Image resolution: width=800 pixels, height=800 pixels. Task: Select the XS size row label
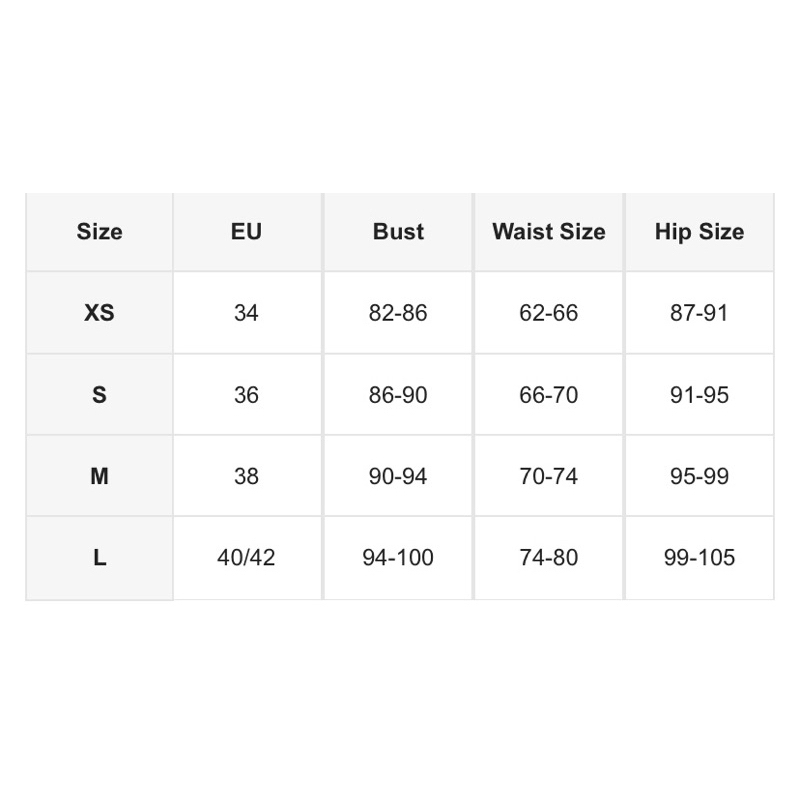pos(99,313)
